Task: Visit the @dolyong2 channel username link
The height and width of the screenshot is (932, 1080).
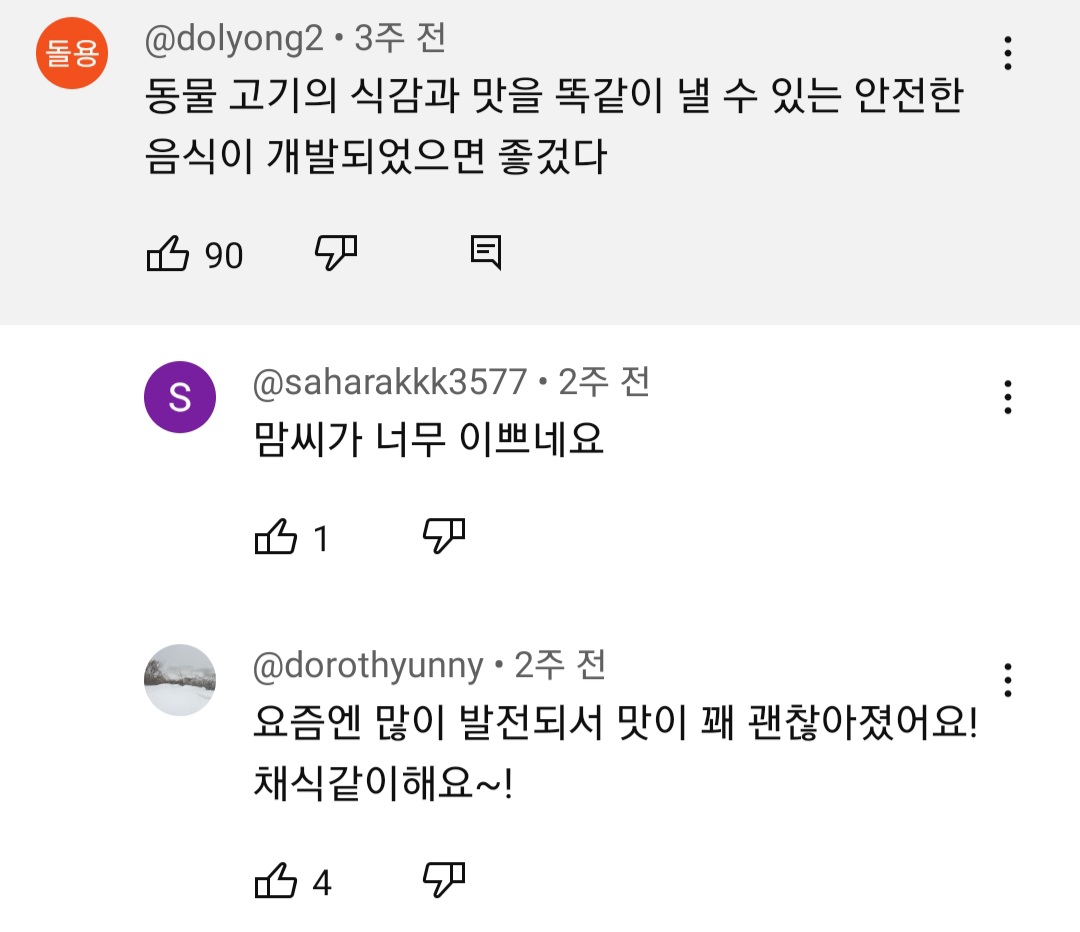Action: click(x=234, y=39)
